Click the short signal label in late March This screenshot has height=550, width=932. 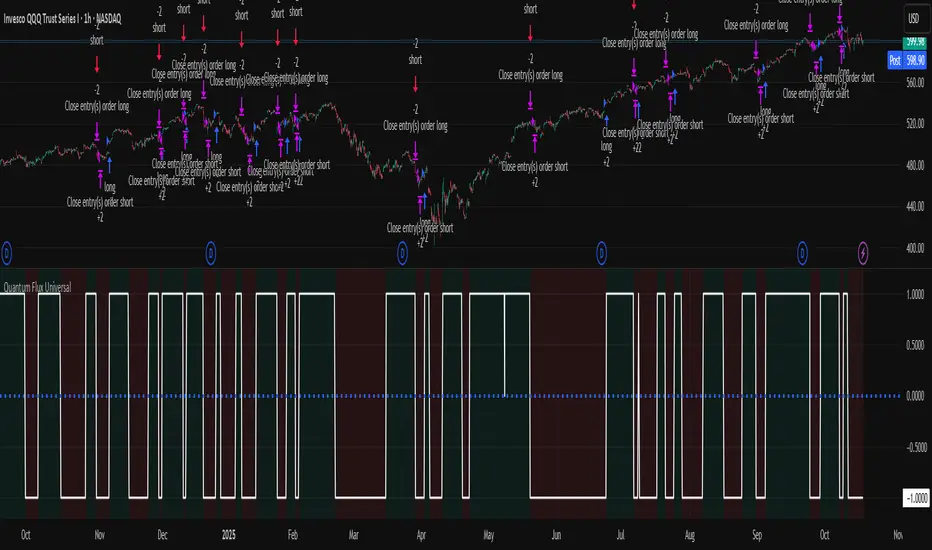coord(415,59)
